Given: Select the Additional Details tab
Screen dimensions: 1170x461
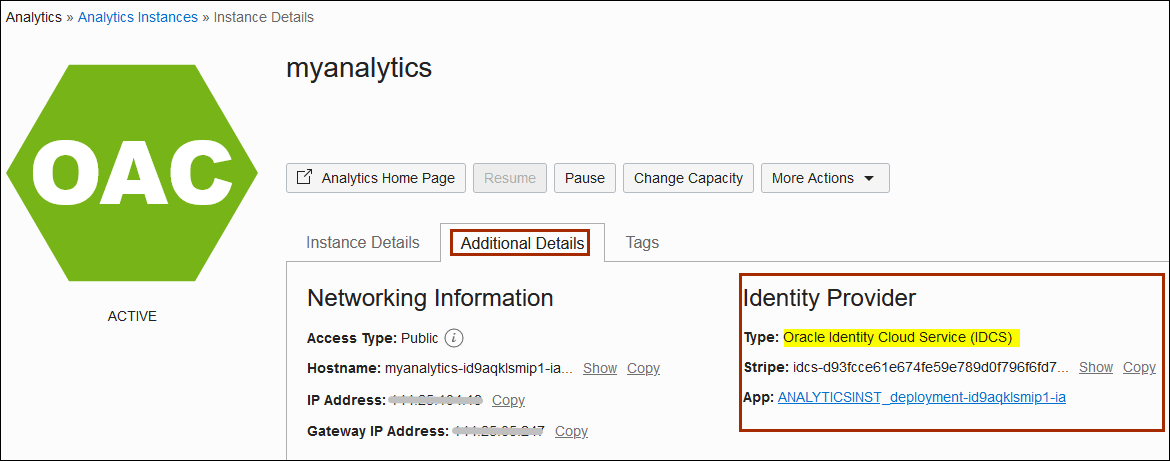Looking at the screenshot, I should (522, 243).
